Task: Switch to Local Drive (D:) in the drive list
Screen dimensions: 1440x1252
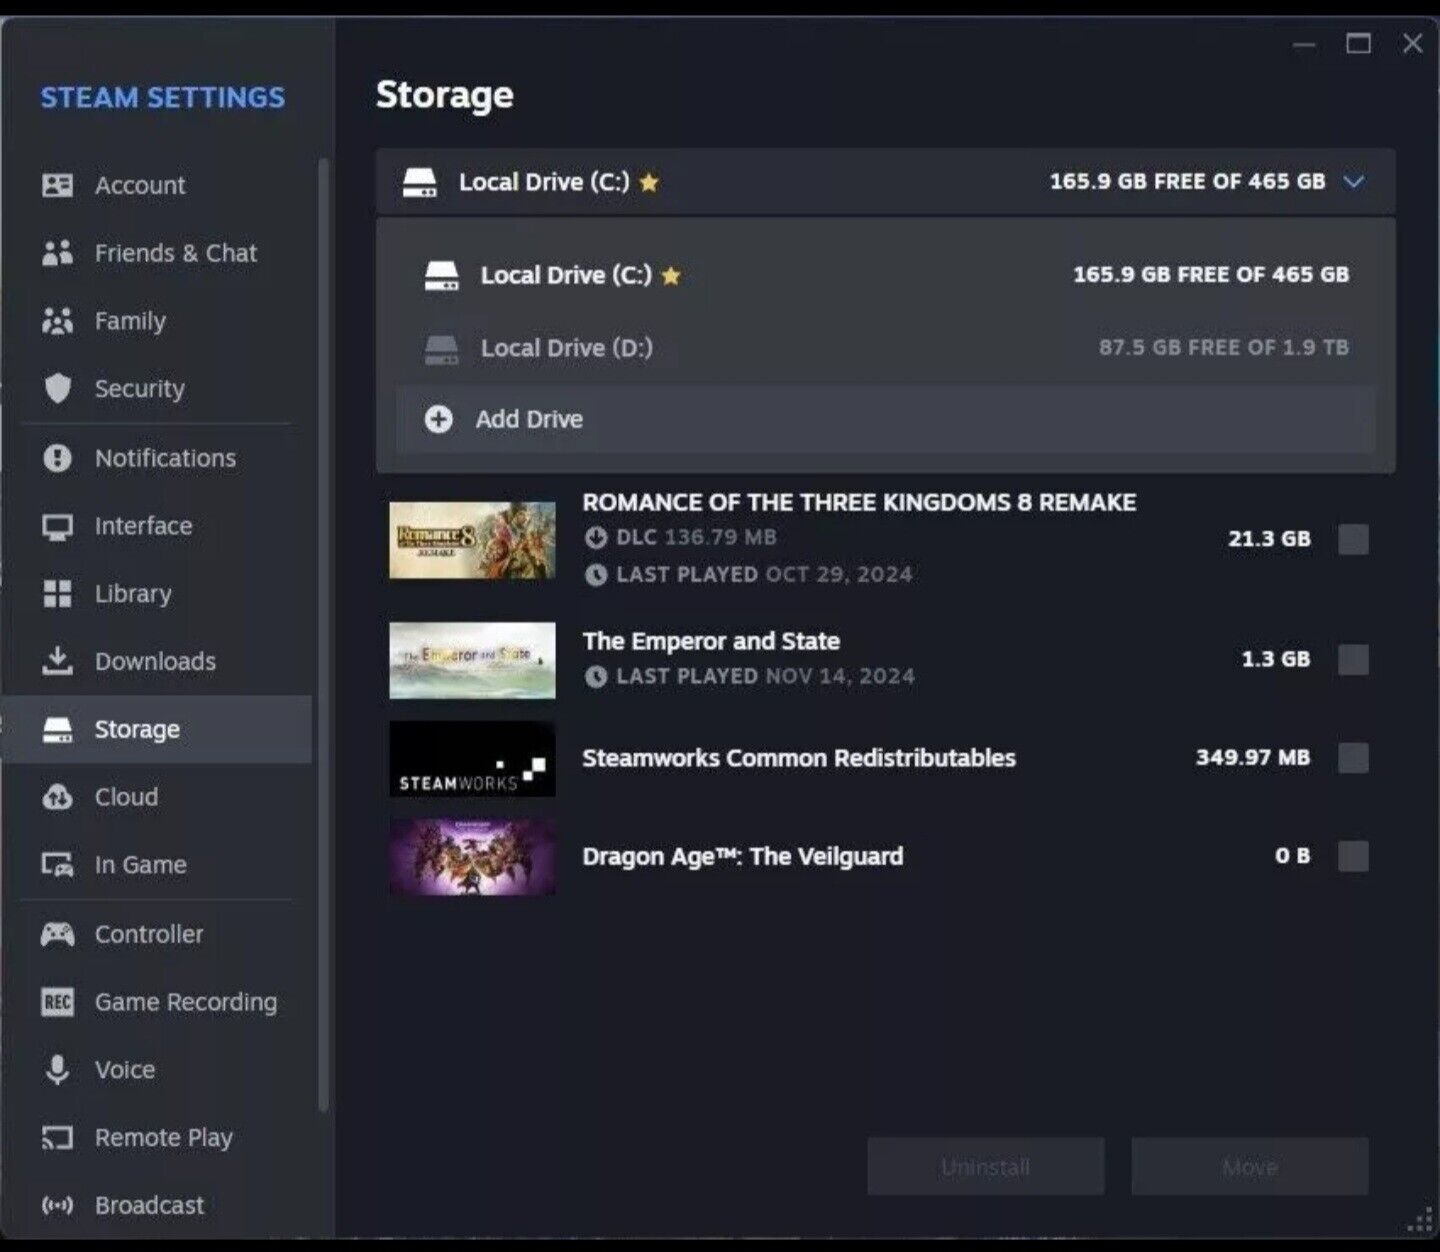Action: [886, 348]
